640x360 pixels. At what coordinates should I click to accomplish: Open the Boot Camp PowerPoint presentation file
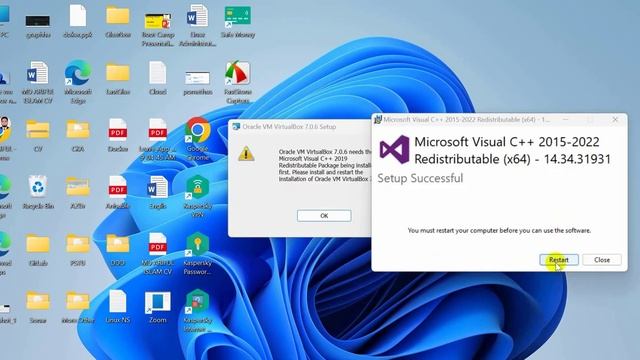[x=158, y=29]
